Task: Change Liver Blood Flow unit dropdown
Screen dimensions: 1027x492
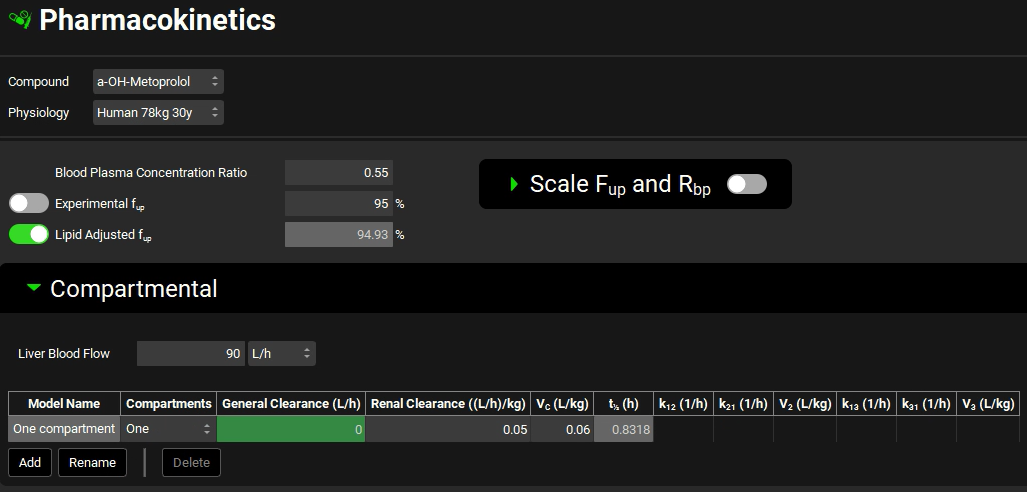Action: point(281,353)
